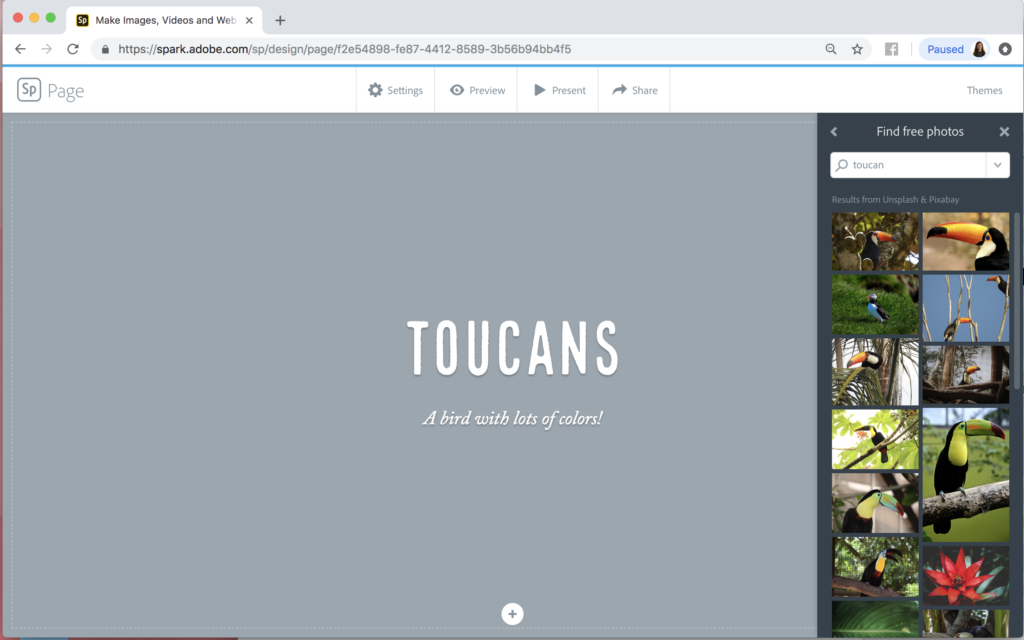Expand the photo search dropdown arrow
This screenshot has height=640, width=1024.
pyautogui.click(x=997, y=165)
